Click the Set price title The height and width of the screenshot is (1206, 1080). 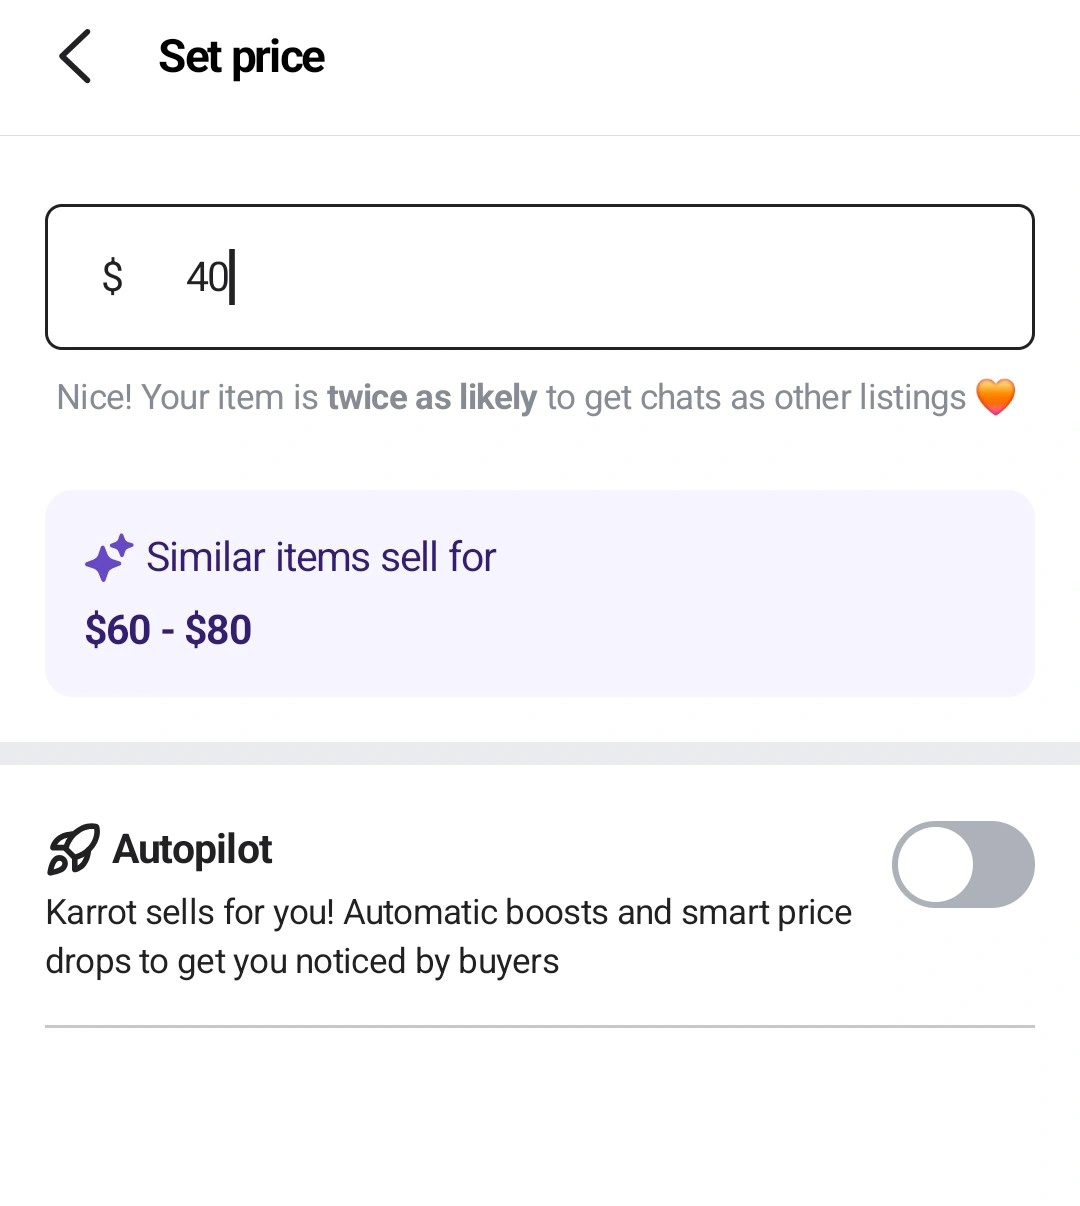pos(241,57)
